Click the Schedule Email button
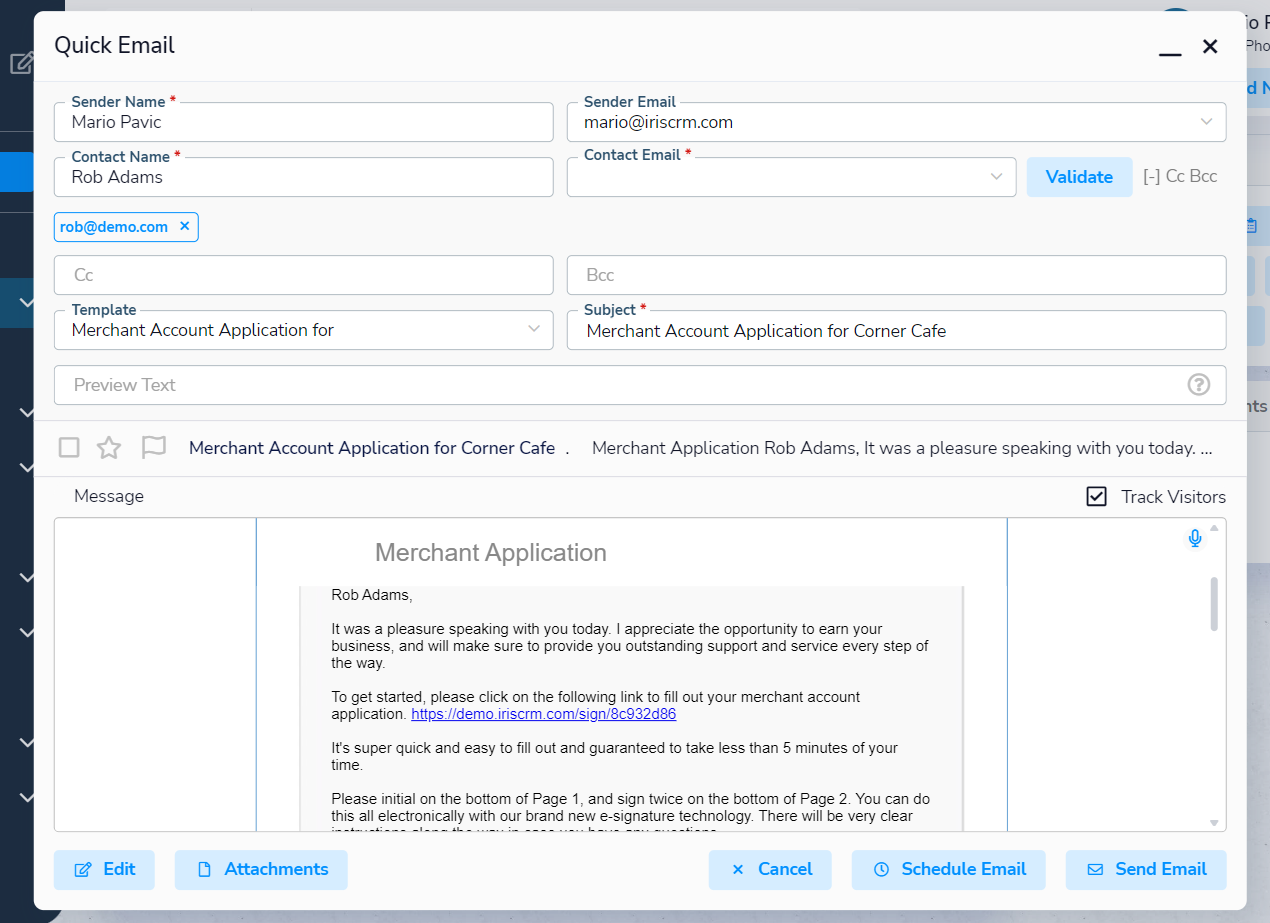The width and height of the screenshot is (1270, 923). point(948,869)
